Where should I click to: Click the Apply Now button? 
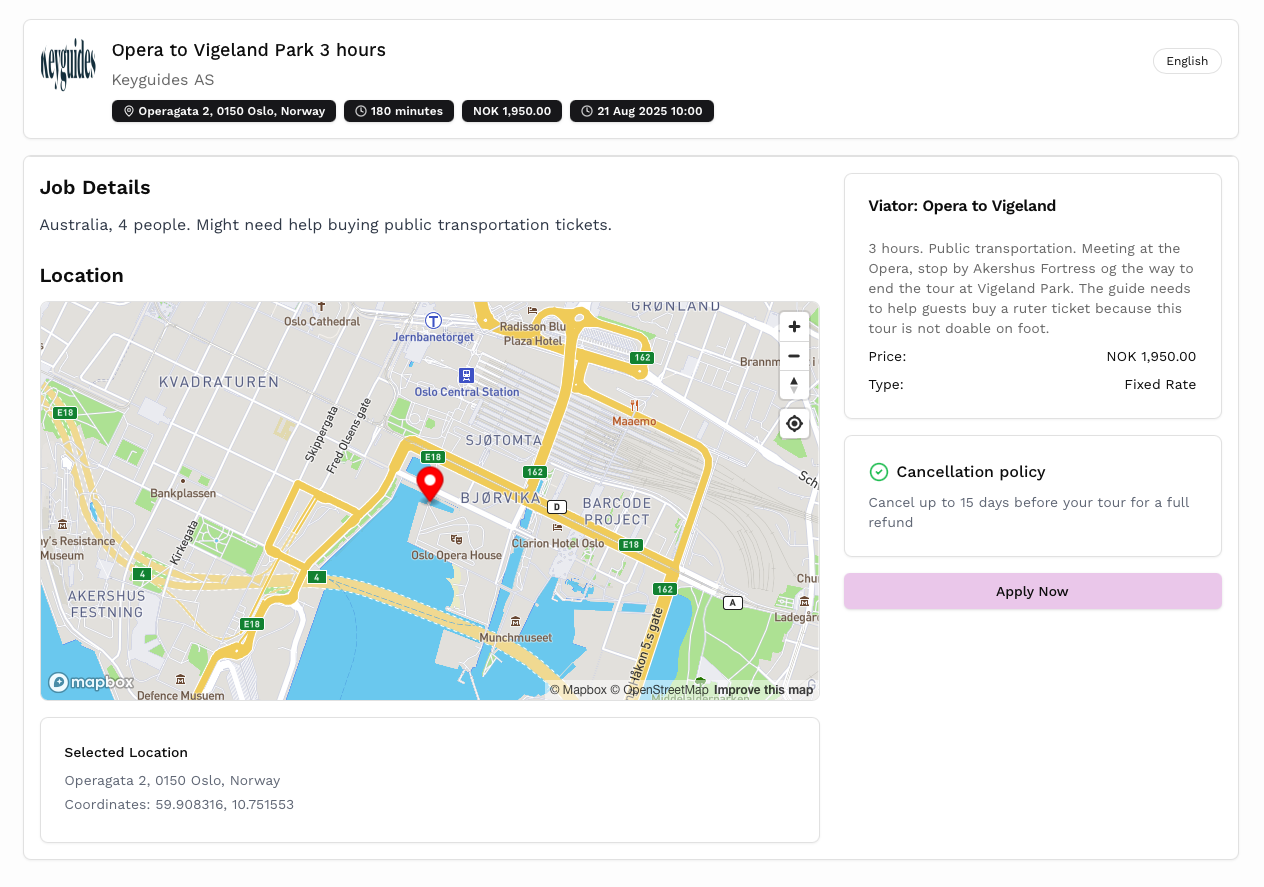tap(1032, 591)
